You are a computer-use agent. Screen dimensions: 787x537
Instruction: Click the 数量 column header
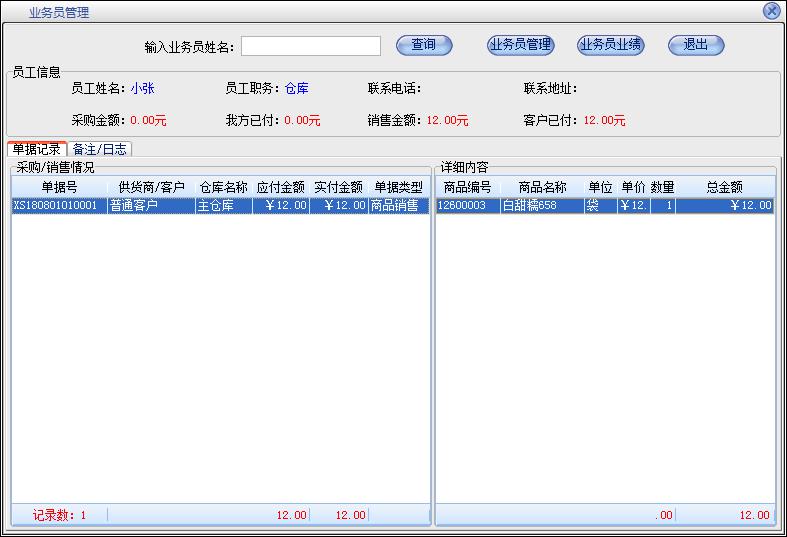click(x=662, y=187)
